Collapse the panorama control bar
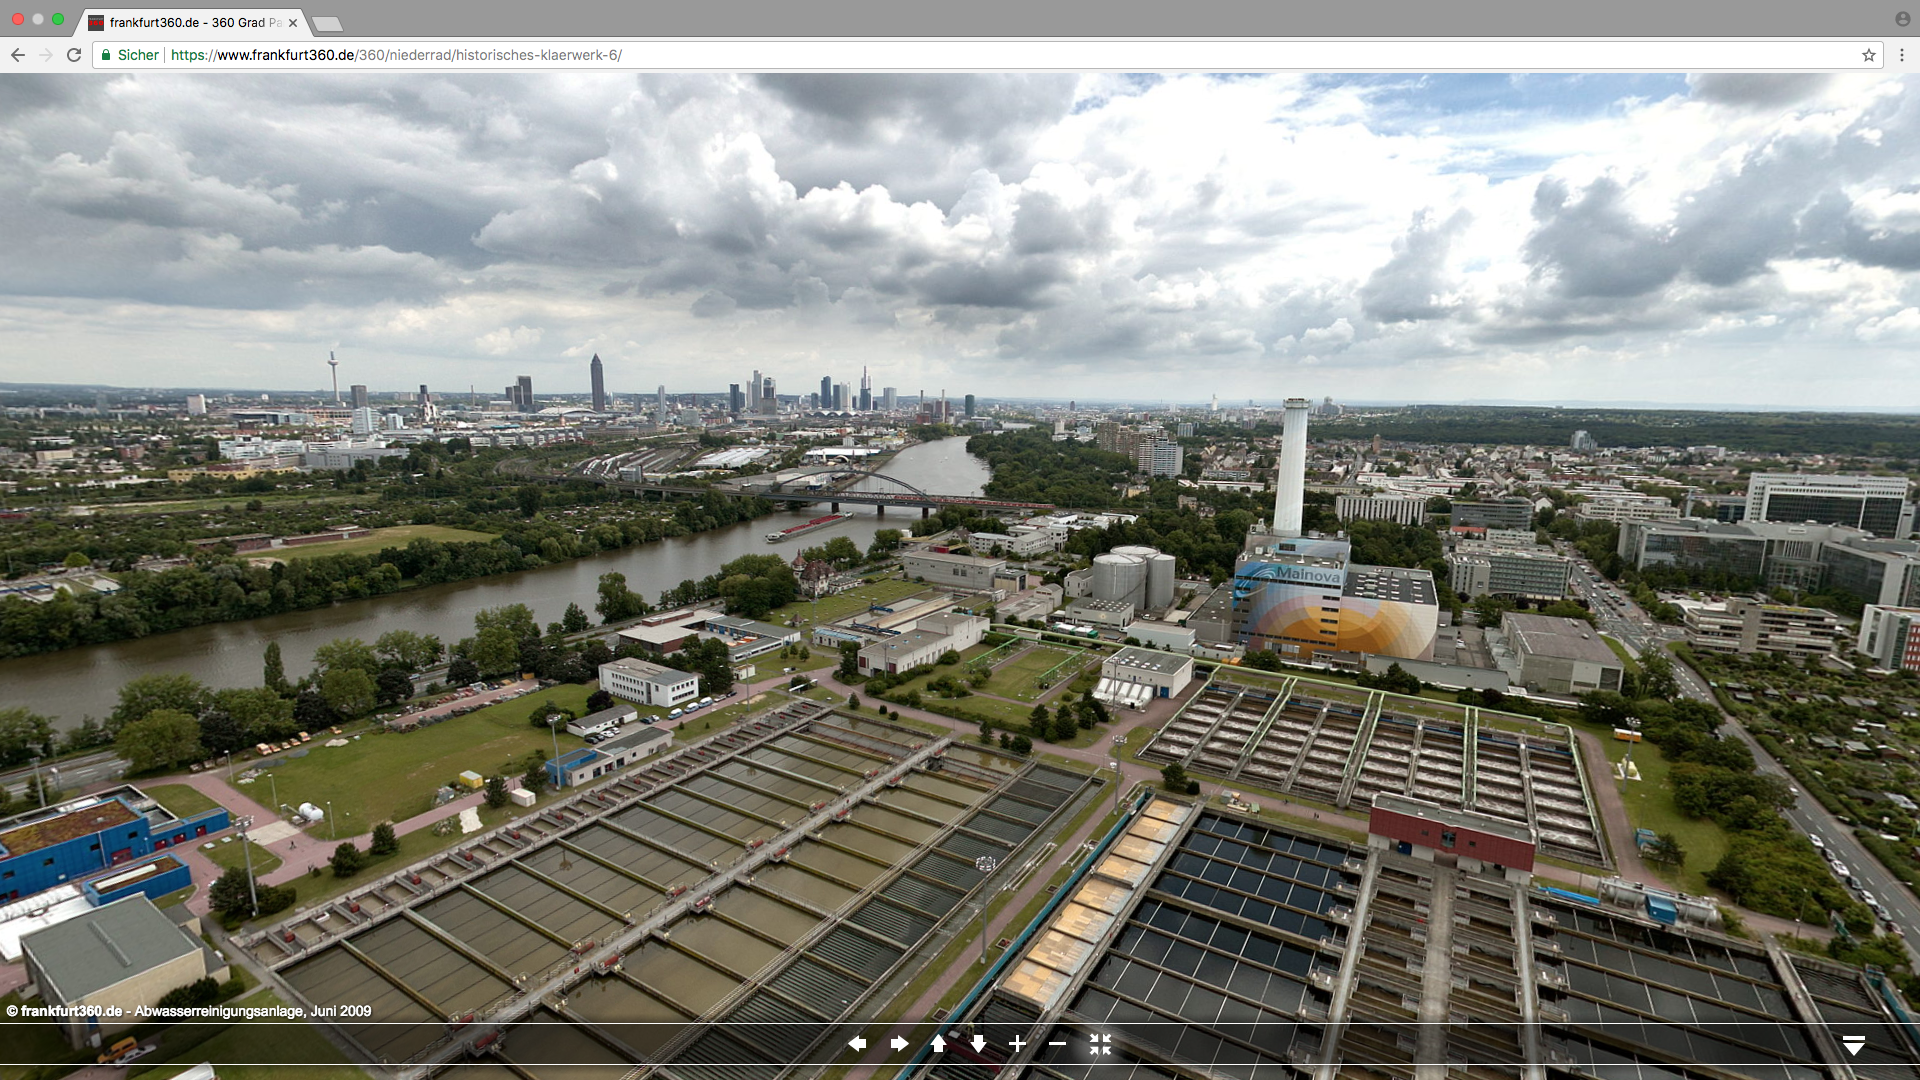Image resolution: width=1920 pixels, height=1080 pixels. 1853,1045
